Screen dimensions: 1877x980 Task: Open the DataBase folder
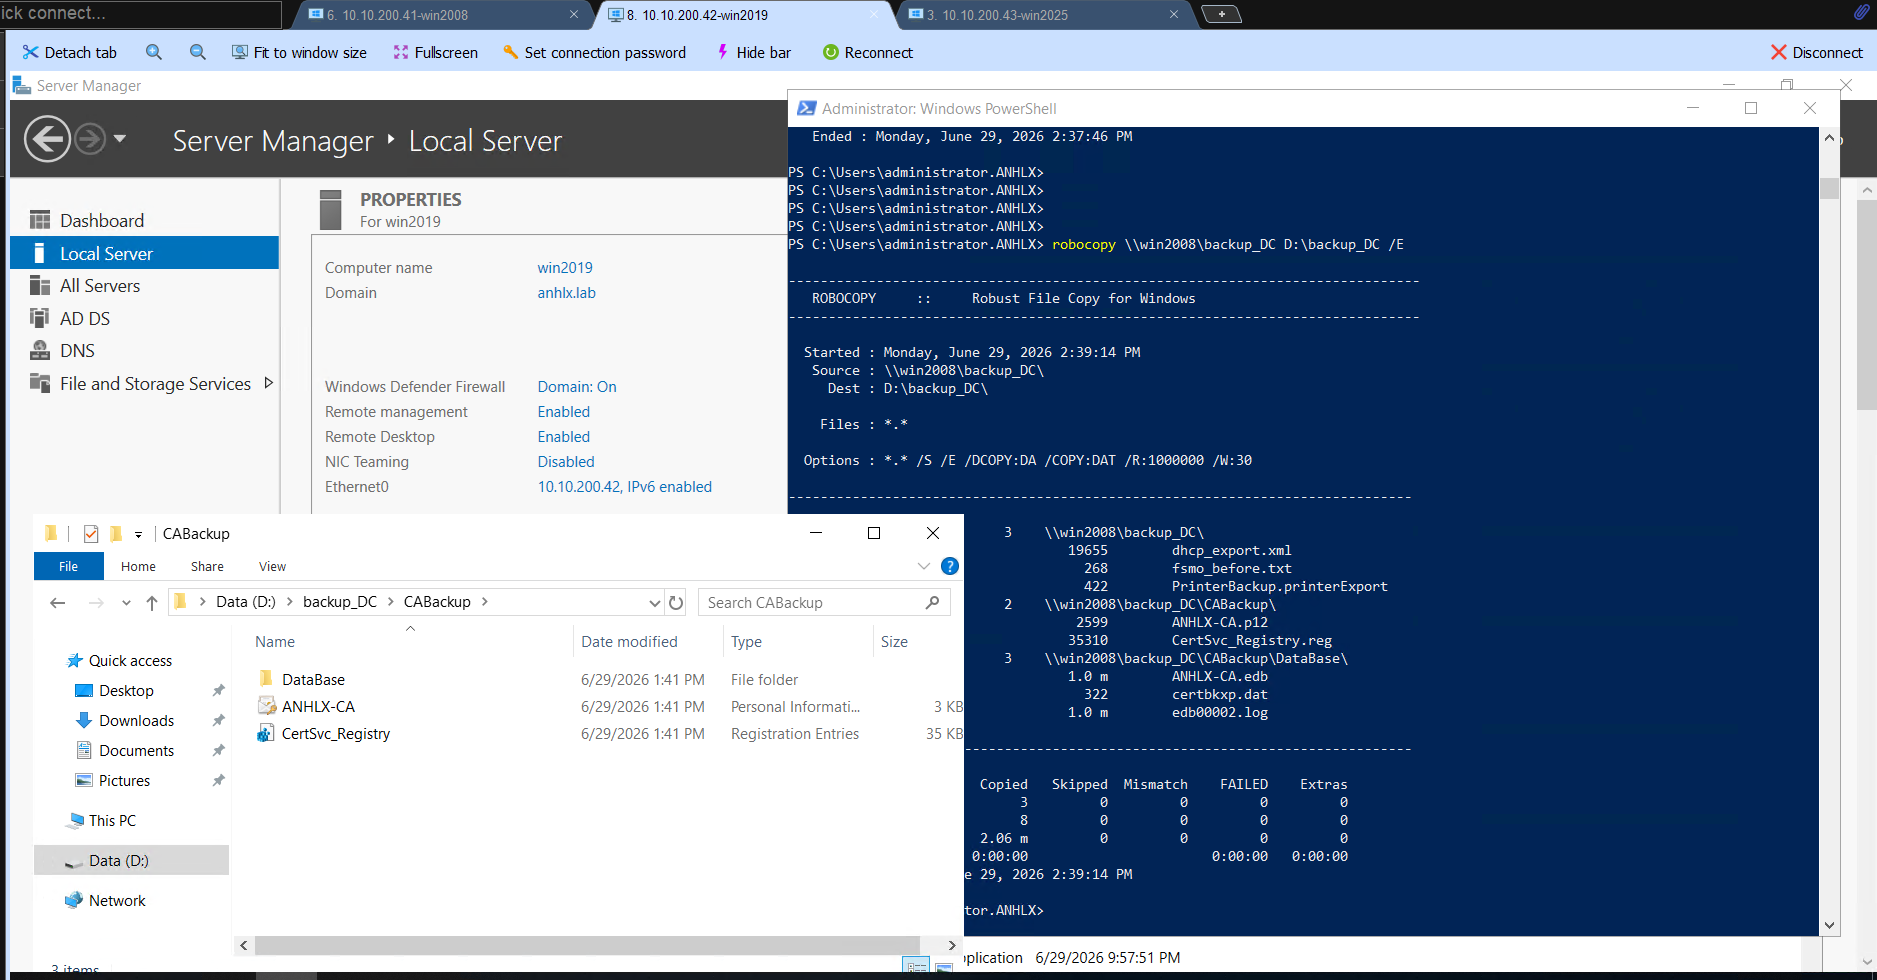click(313, 679)
